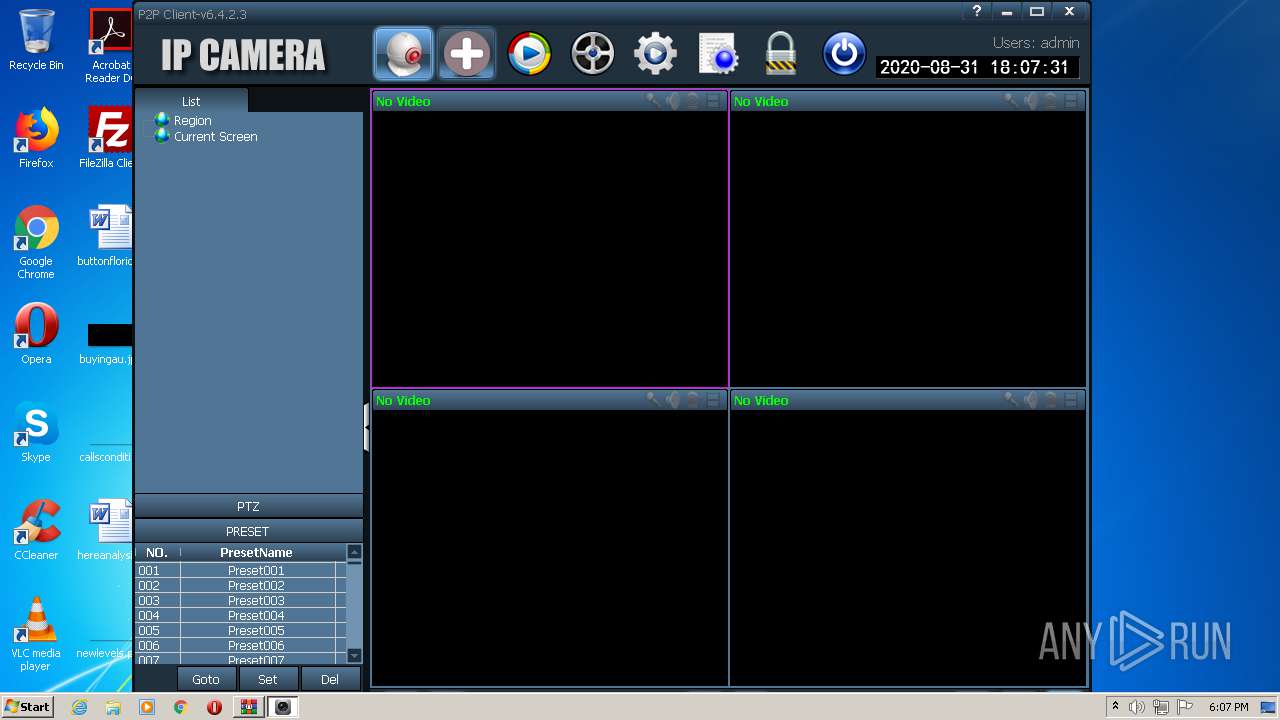Toggle speaker in top-left video pane
The image size is (1280, 720).
tap(673, 101)
